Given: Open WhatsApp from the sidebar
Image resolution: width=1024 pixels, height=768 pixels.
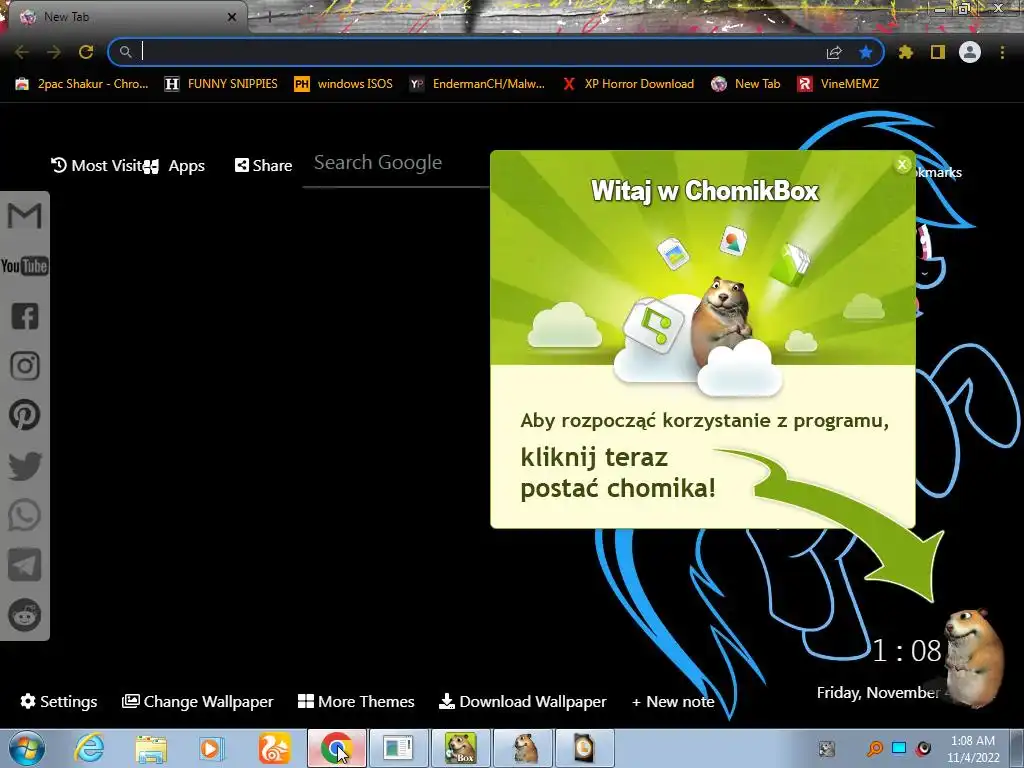Looking at the screenshot, I should [25, 515].
